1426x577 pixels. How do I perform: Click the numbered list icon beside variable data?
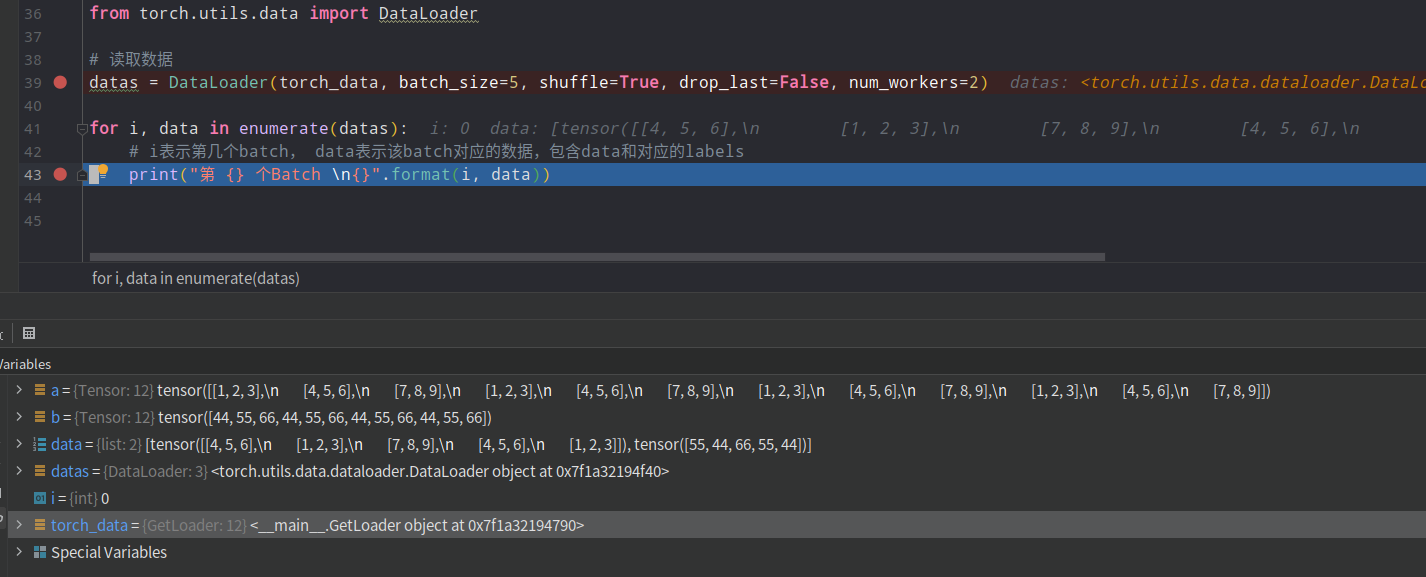39,444
